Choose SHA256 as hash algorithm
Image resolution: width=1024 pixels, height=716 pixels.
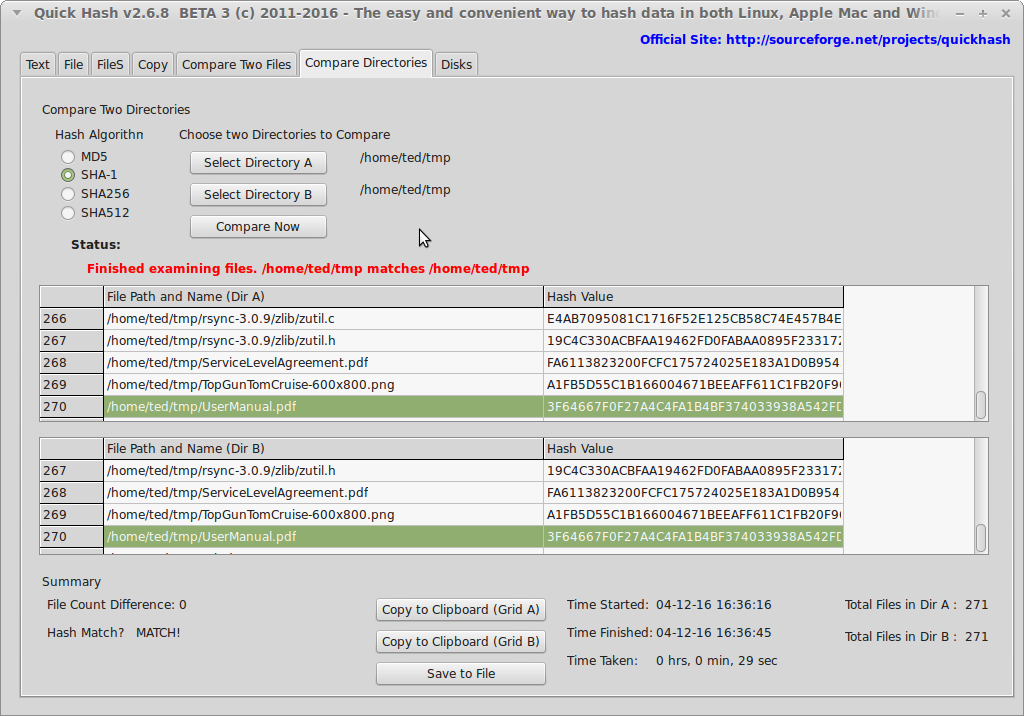click(68, 194)
